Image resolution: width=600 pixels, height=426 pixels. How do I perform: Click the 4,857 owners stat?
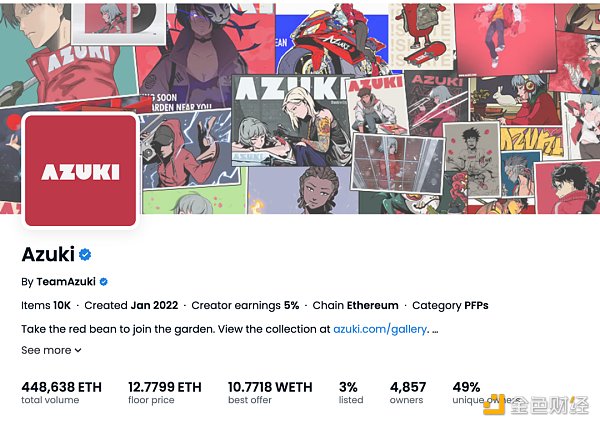[408, 393]
